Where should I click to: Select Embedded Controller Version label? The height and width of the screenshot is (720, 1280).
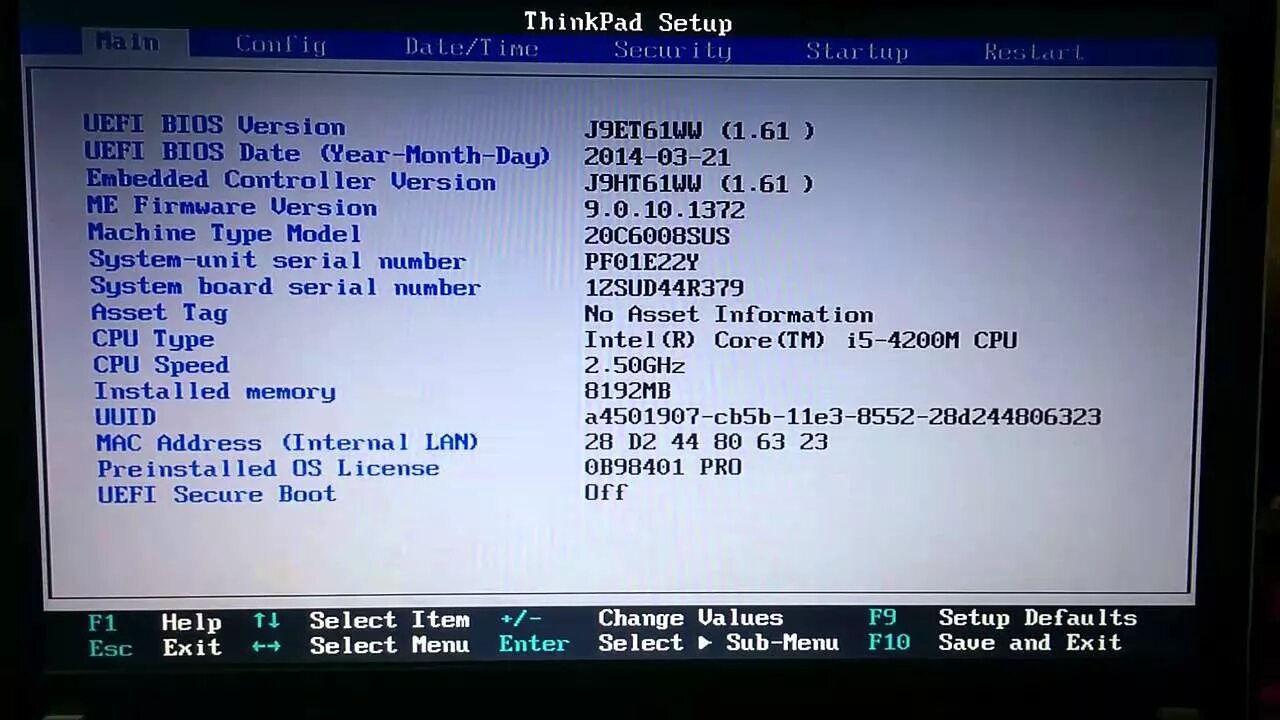(x=291, y=181)
